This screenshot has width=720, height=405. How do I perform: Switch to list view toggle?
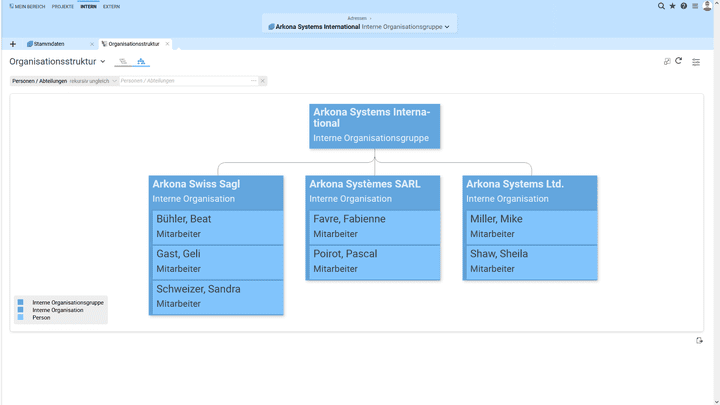123,62
